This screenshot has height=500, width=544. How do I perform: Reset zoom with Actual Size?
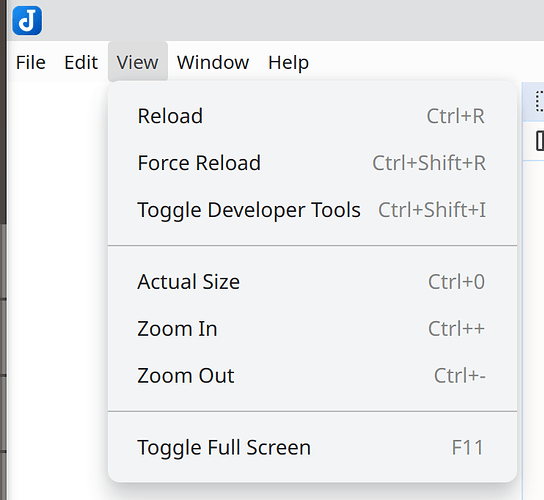[312, 281]
